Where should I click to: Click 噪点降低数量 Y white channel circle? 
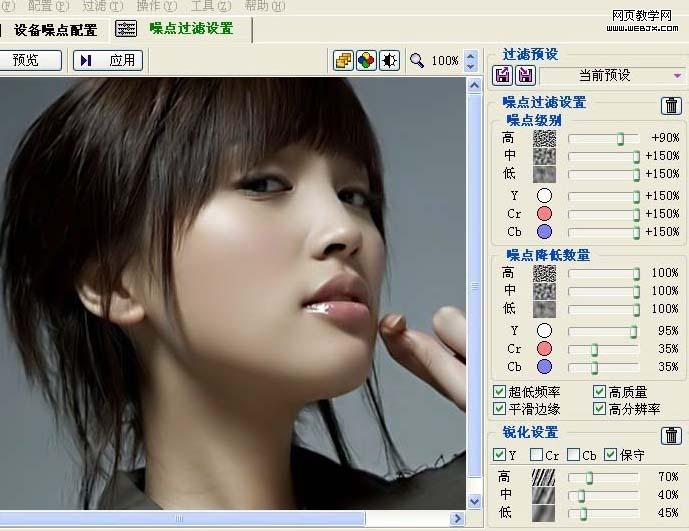[544, 331]
